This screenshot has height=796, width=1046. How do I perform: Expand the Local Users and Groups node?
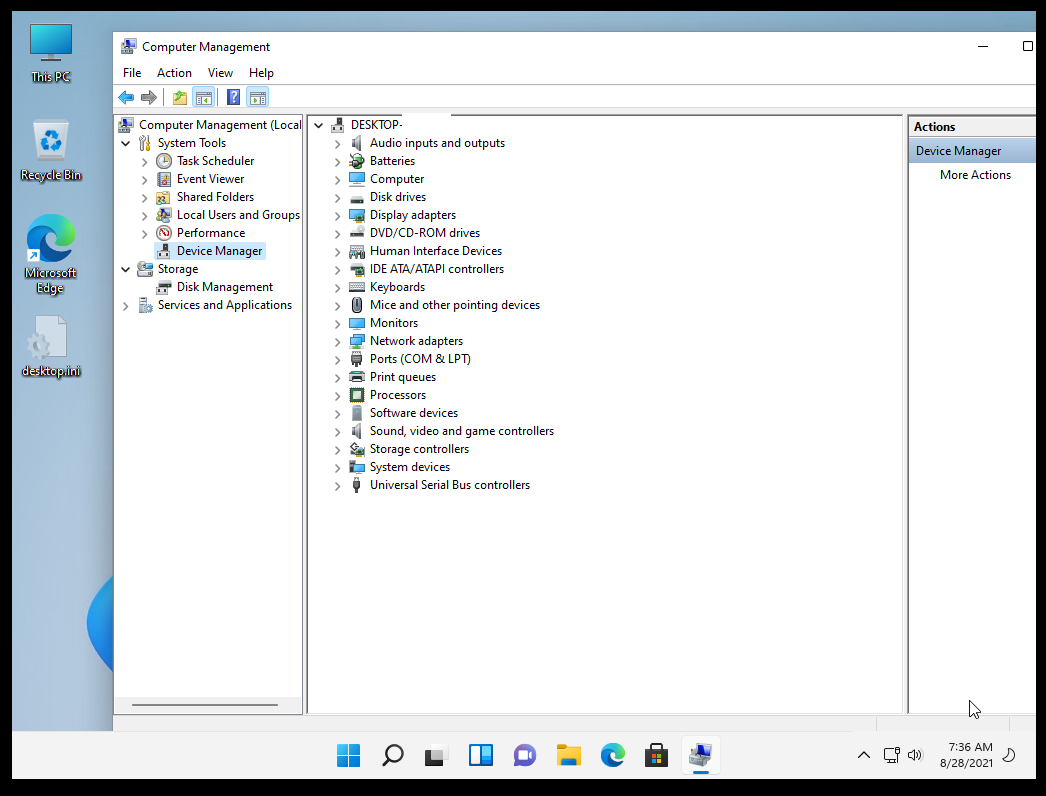pos(145,216)
